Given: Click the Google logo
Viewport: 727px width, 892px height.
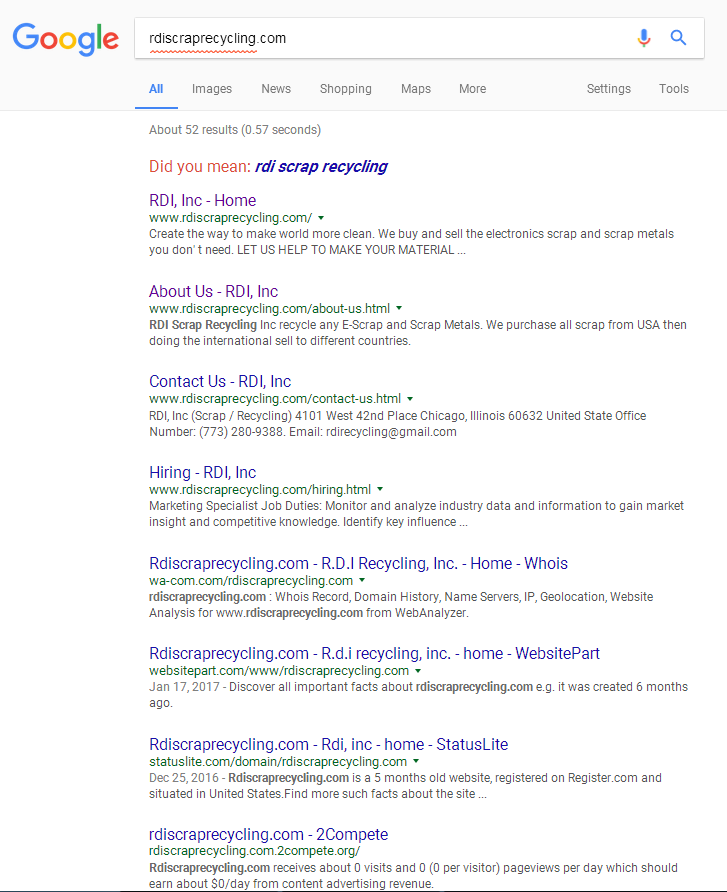Looking at the screenshot, I should 66,39.
